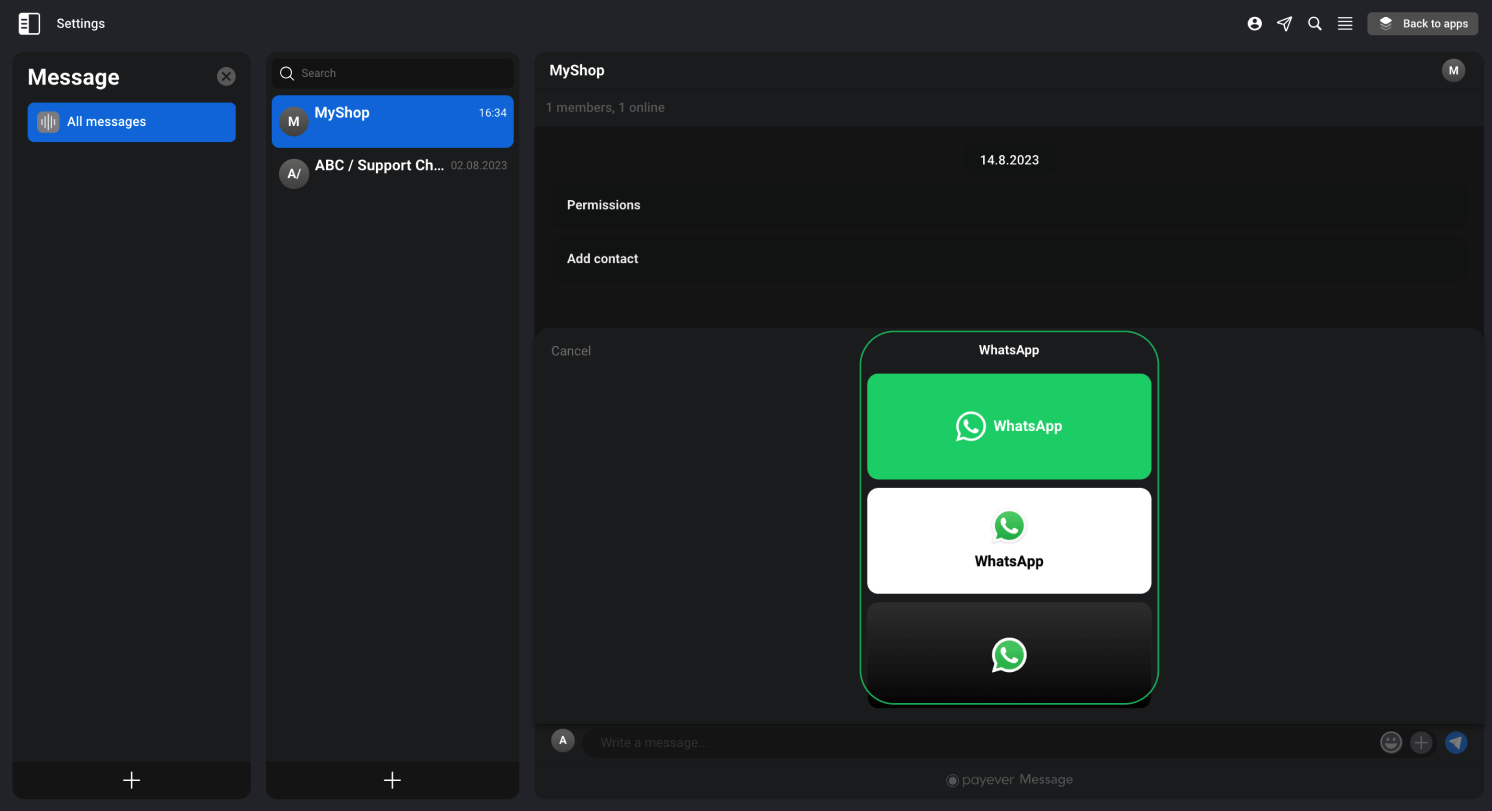Cancel the WhatsApp template picker
The width and height of the screenshot is (1492, 811).
571,351
